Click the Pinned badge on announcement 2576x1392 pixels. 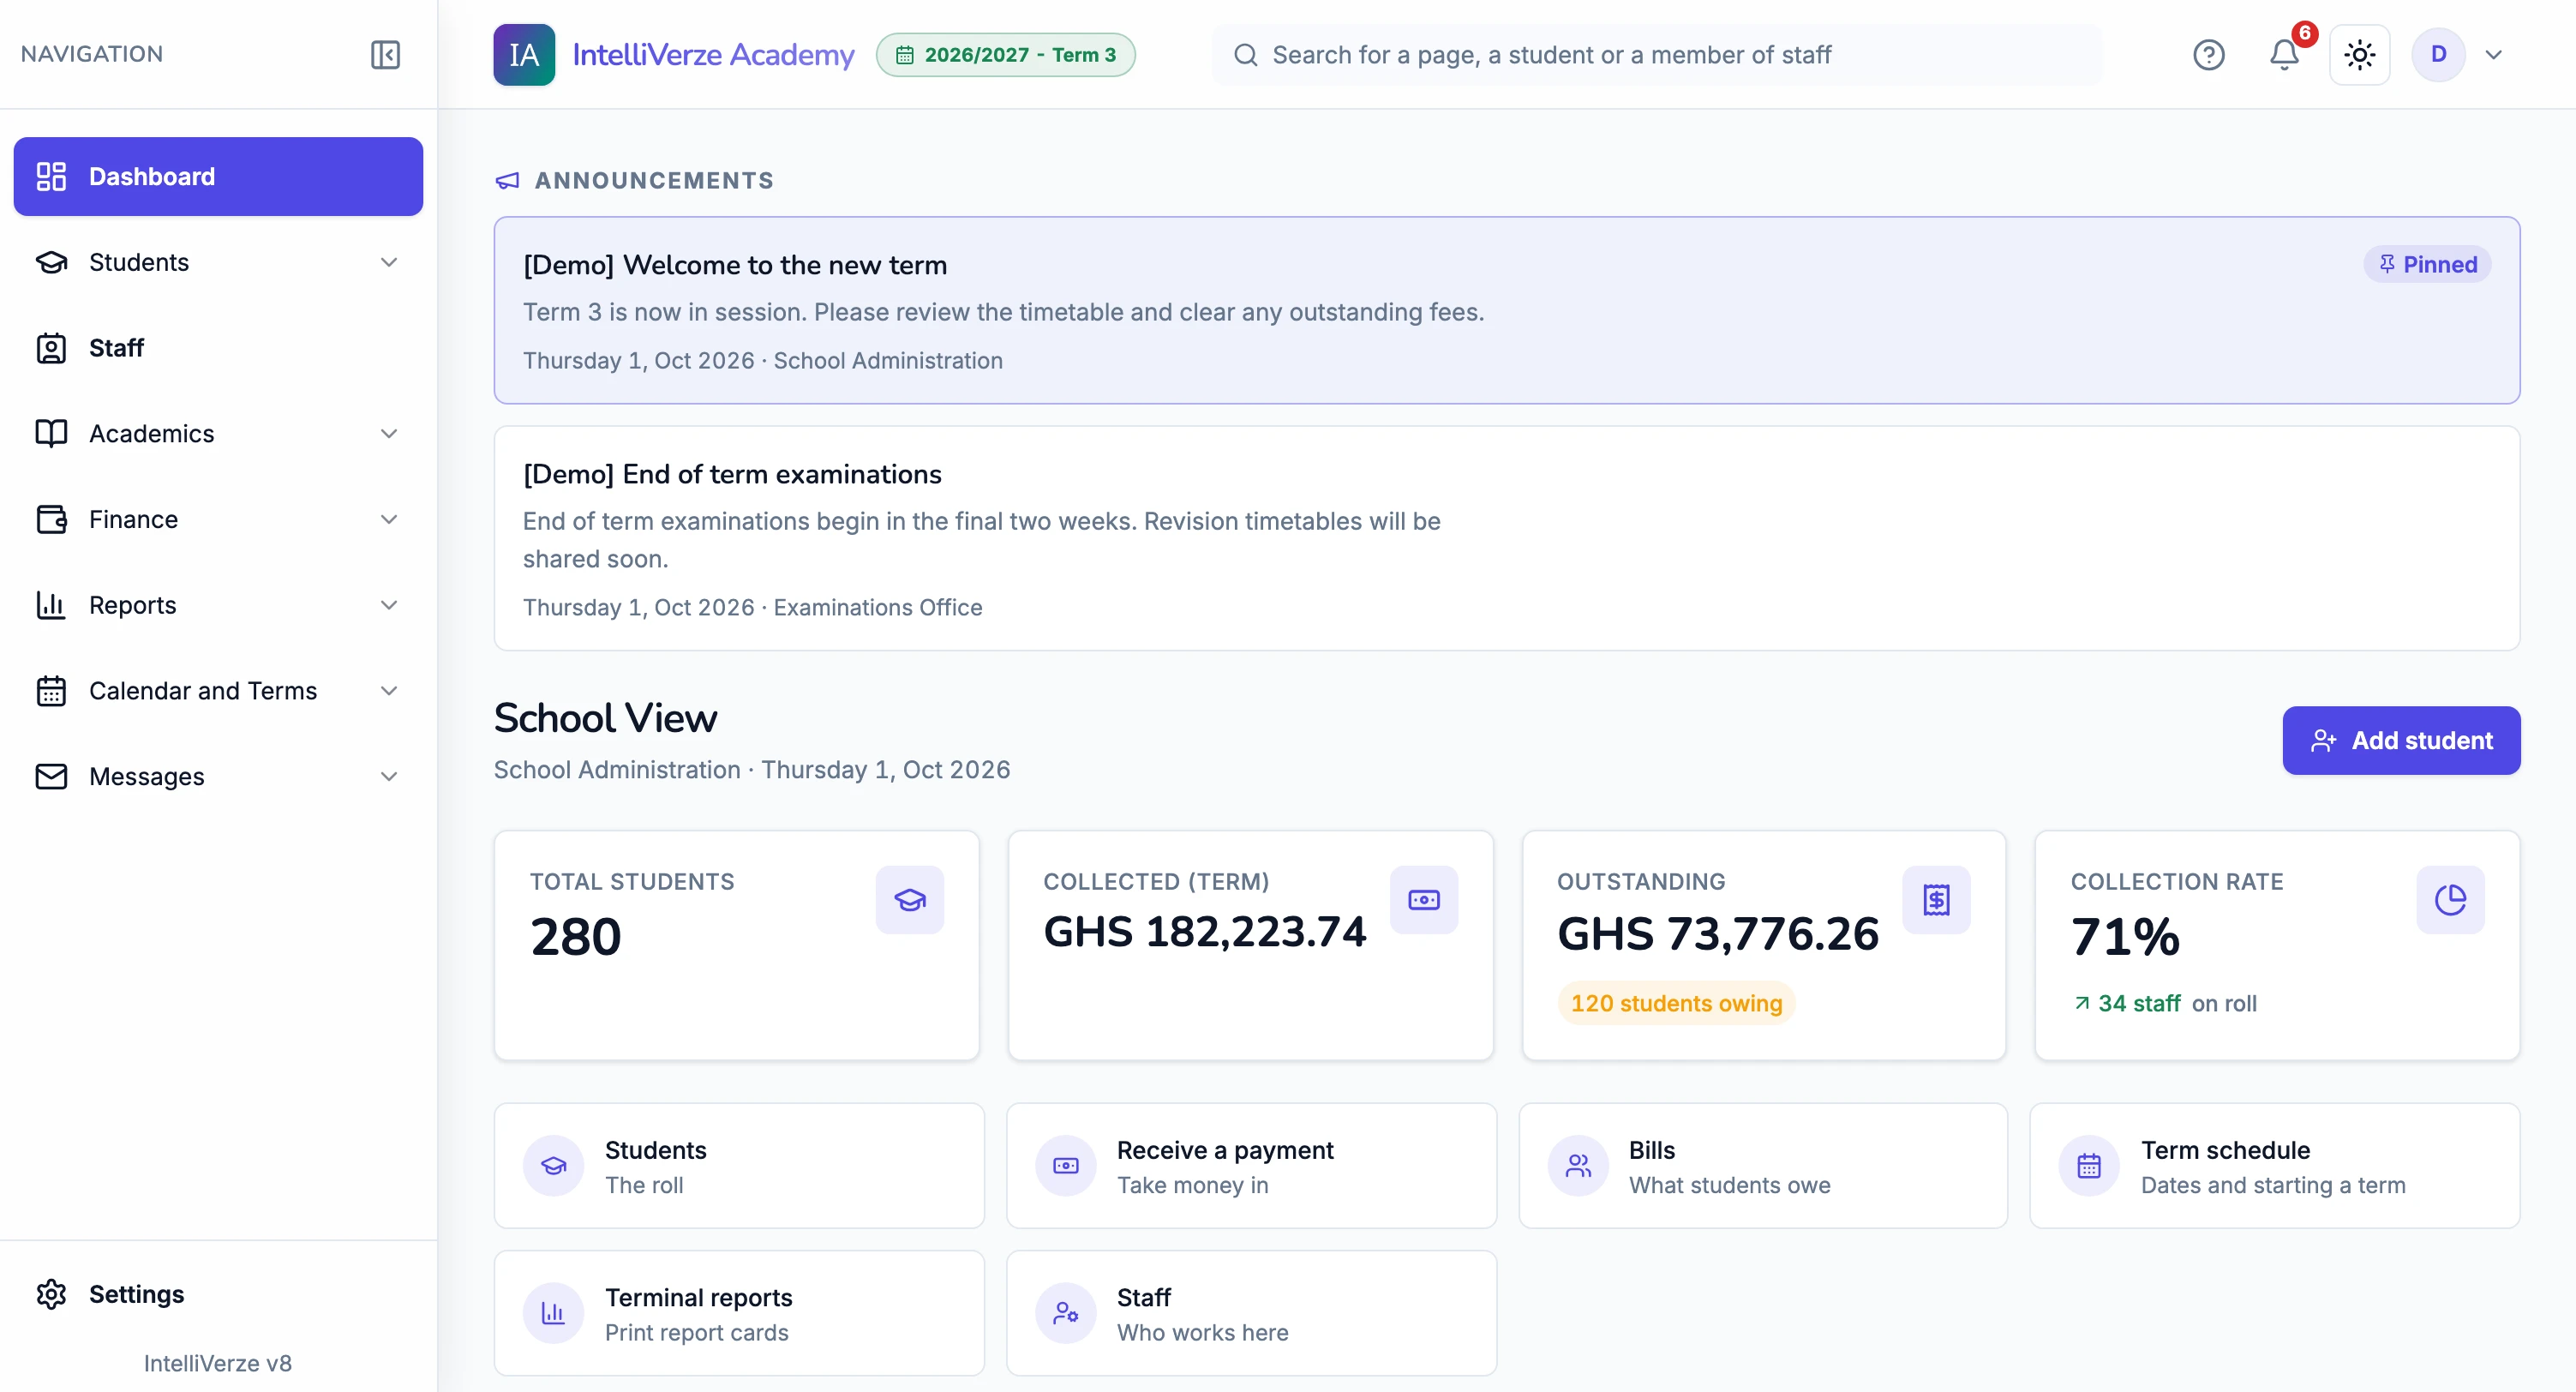tap(2426, 264)
